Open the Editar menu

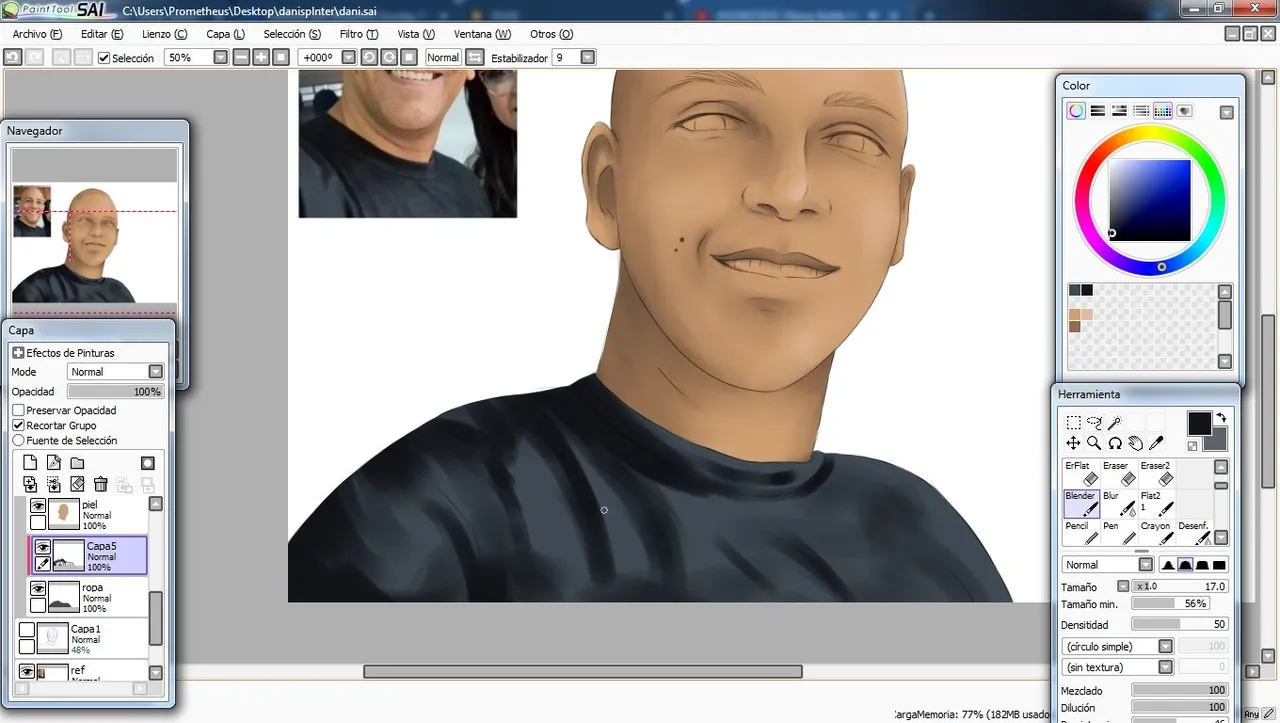102,34
